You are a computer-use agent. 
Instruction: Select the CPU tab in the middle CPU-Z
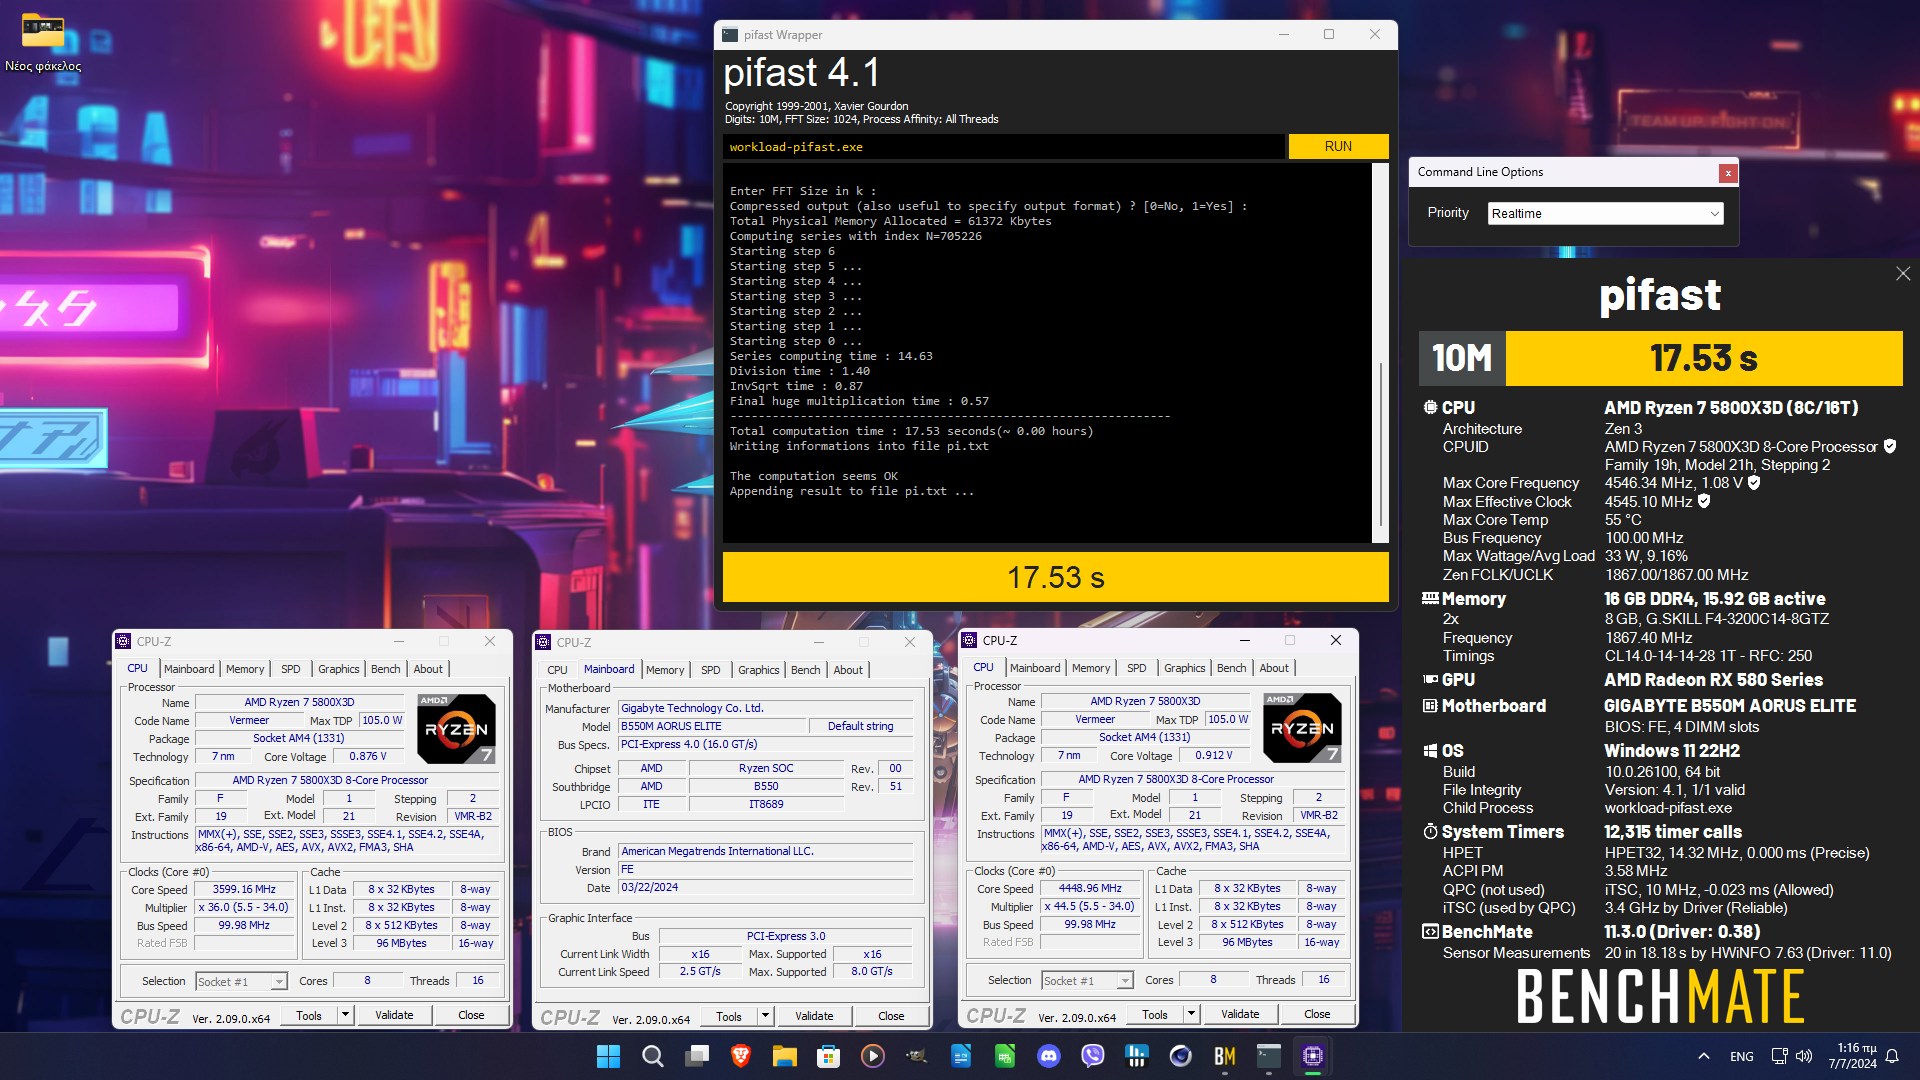pyautogui.click(x=557, y=670)
